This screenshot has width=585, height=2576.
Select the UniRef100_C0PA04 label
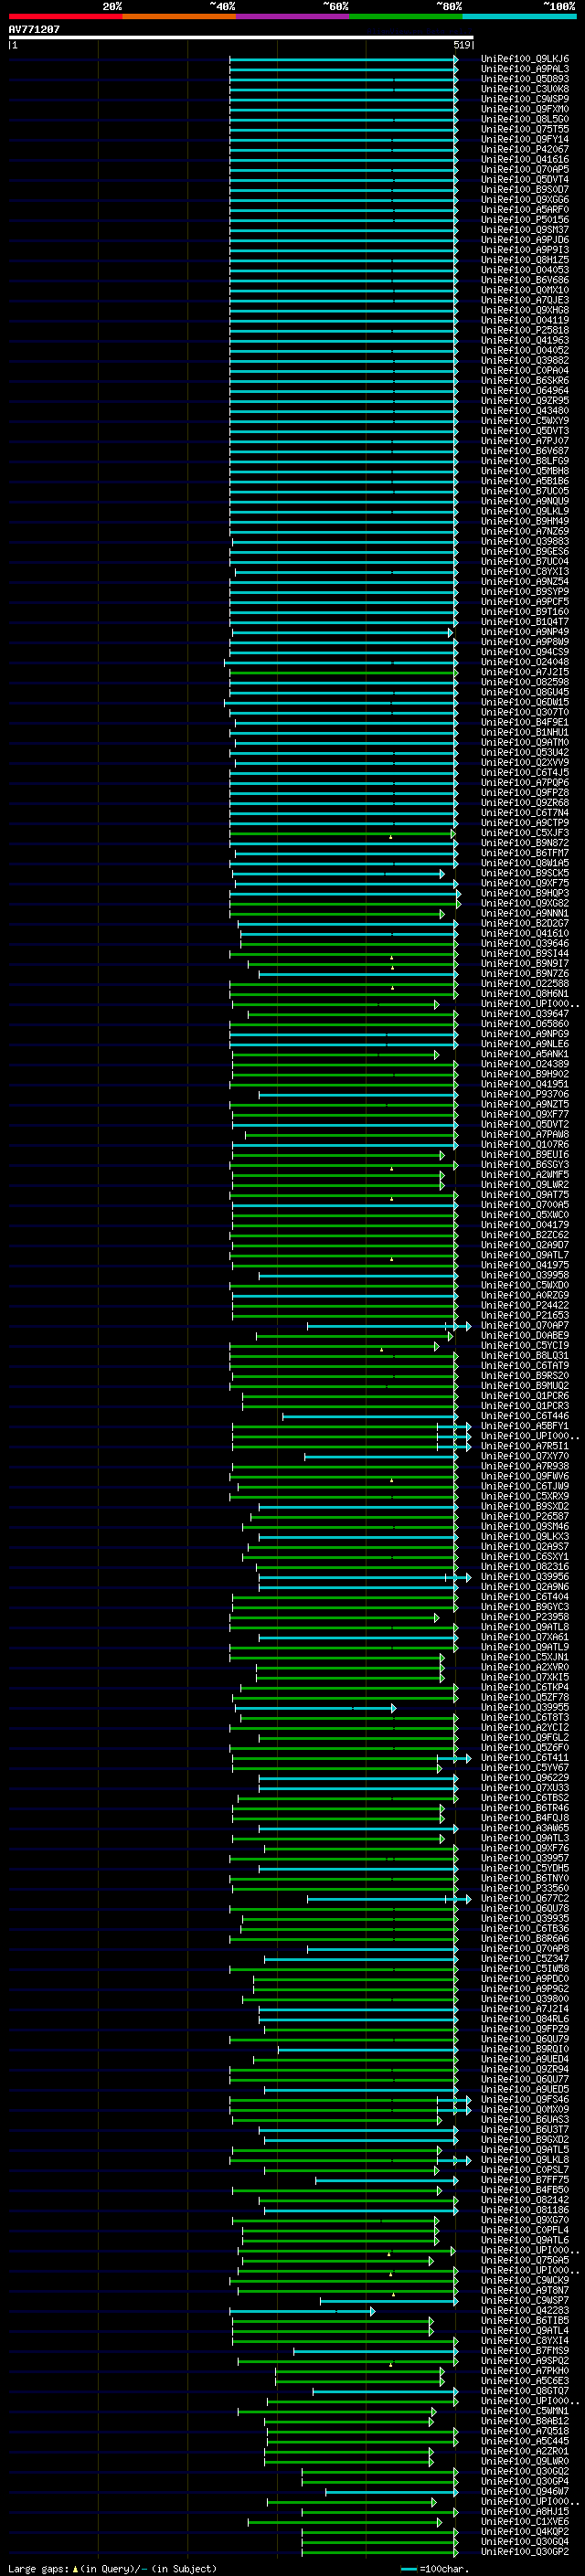coord(525,370)
